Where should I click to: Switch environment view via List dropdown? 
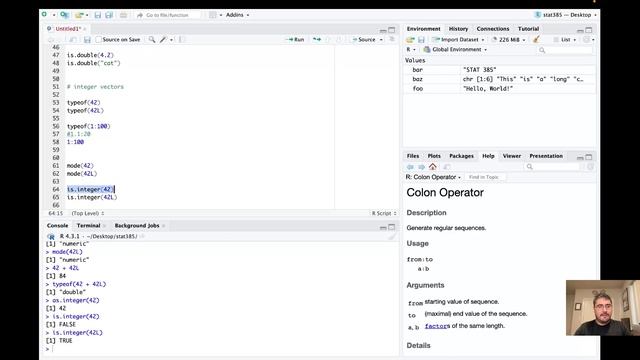tap(565, 40)
